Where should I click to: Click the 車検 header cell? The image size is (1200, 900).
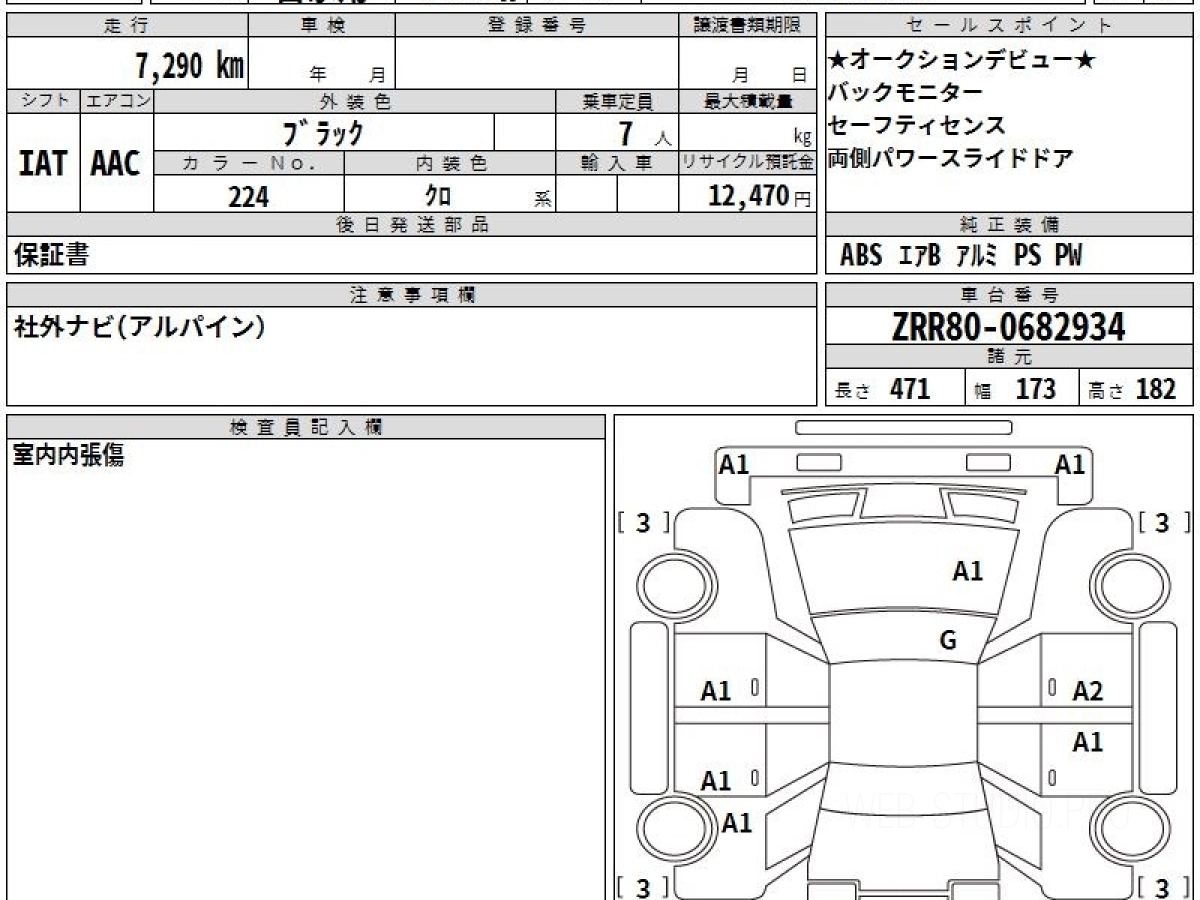coord(322,26)
